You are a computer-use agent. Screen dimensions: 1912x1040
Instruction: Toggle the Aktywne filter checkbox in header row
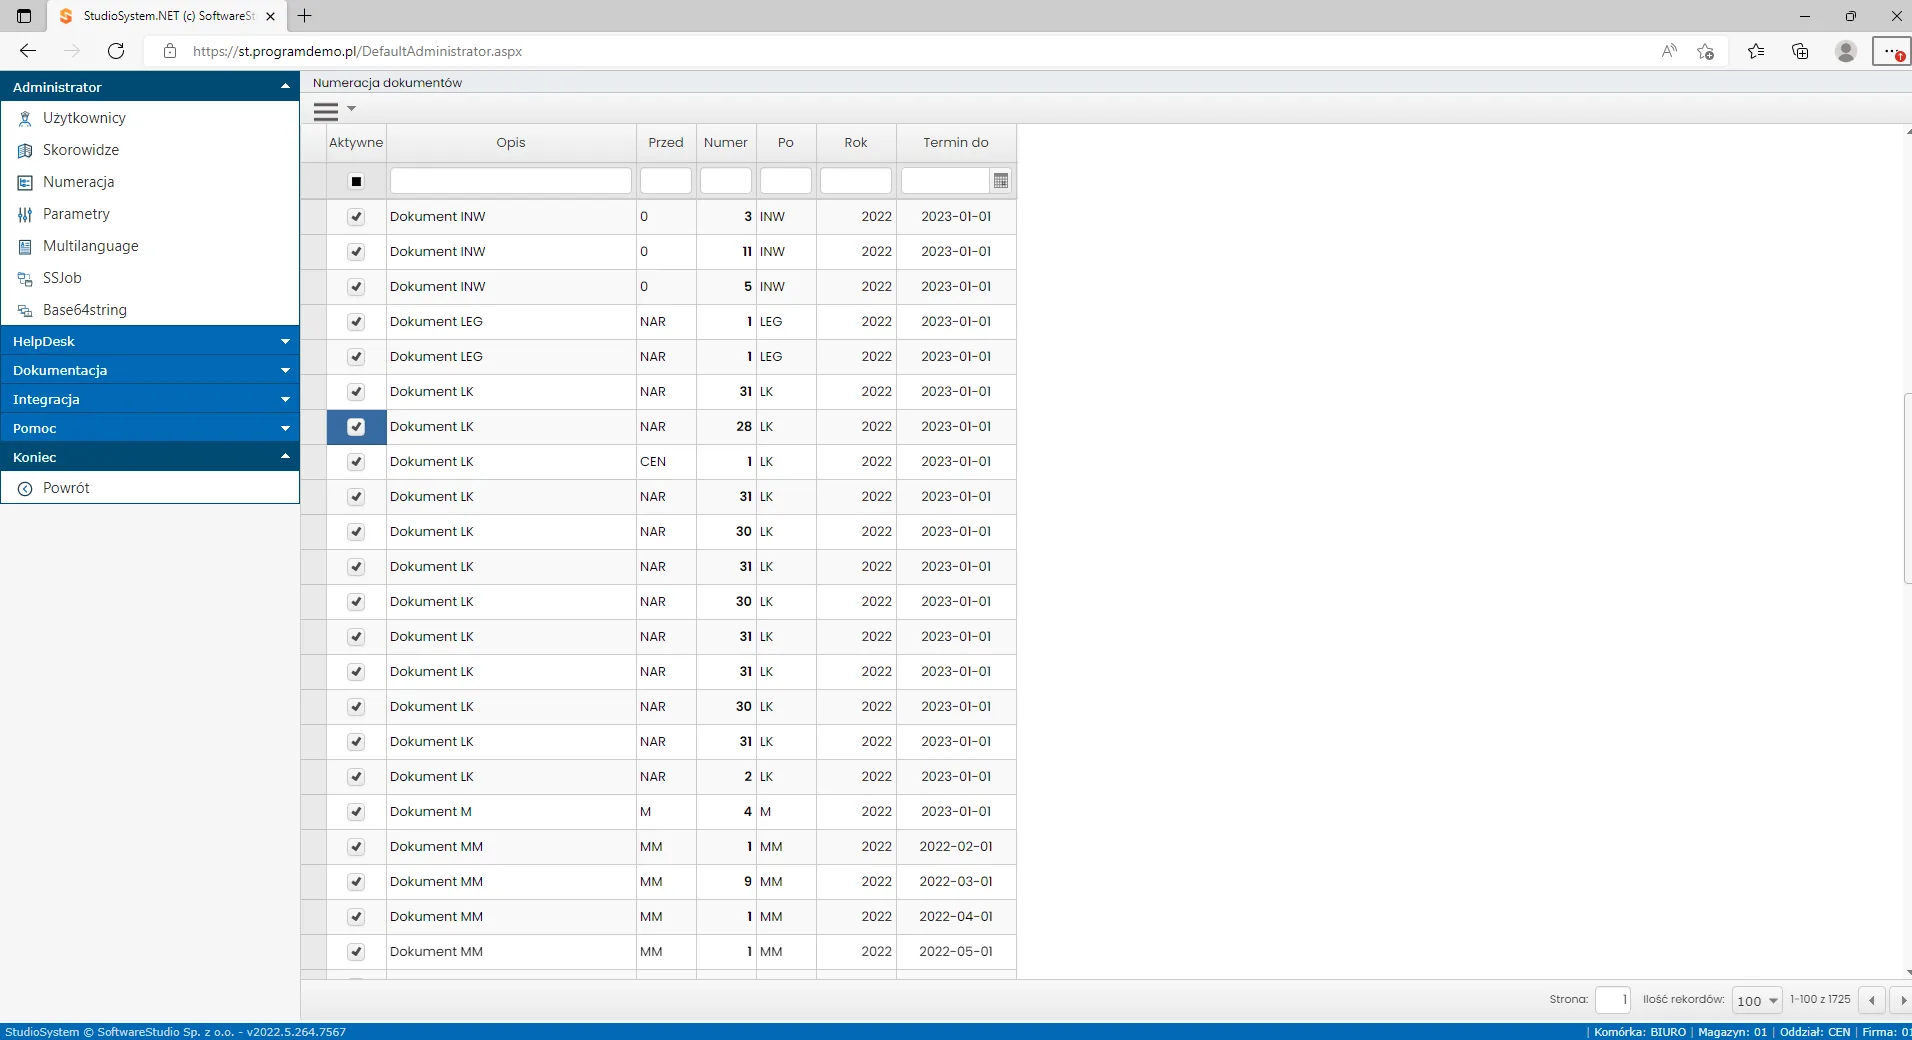coord(356,181)
